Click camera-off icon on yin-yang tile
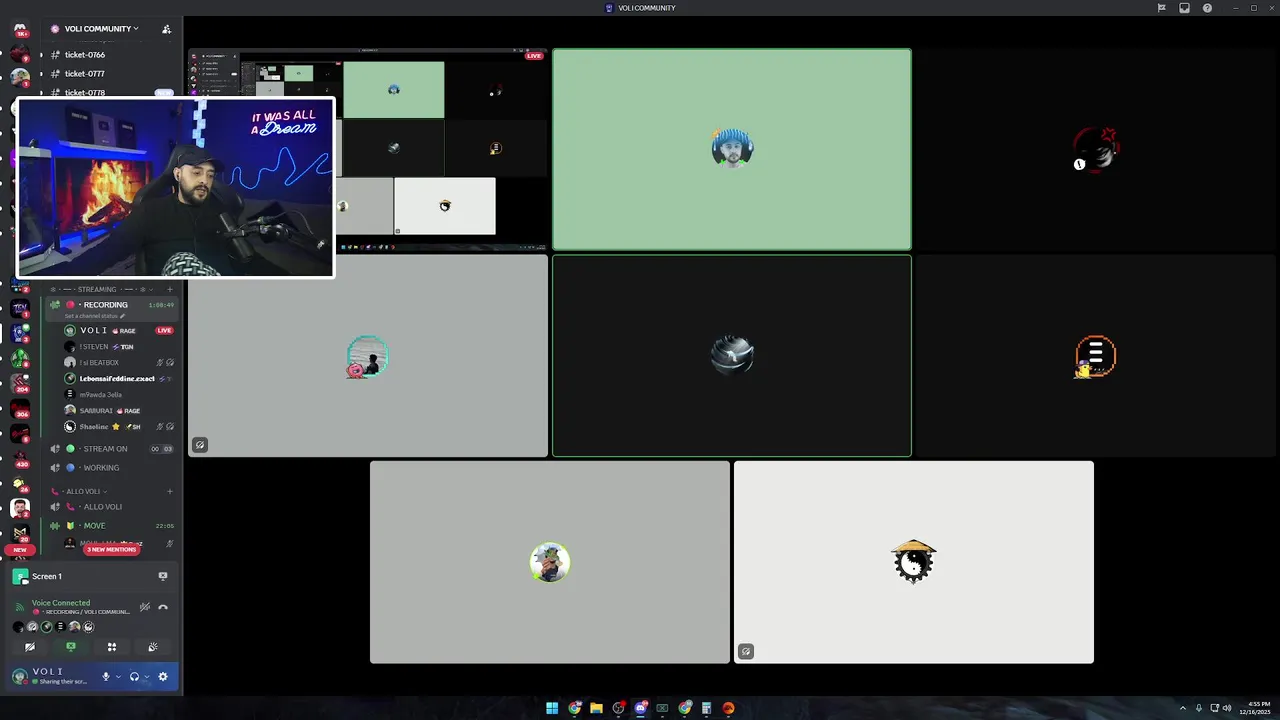Screen dimensions: 1280x720 746,652
